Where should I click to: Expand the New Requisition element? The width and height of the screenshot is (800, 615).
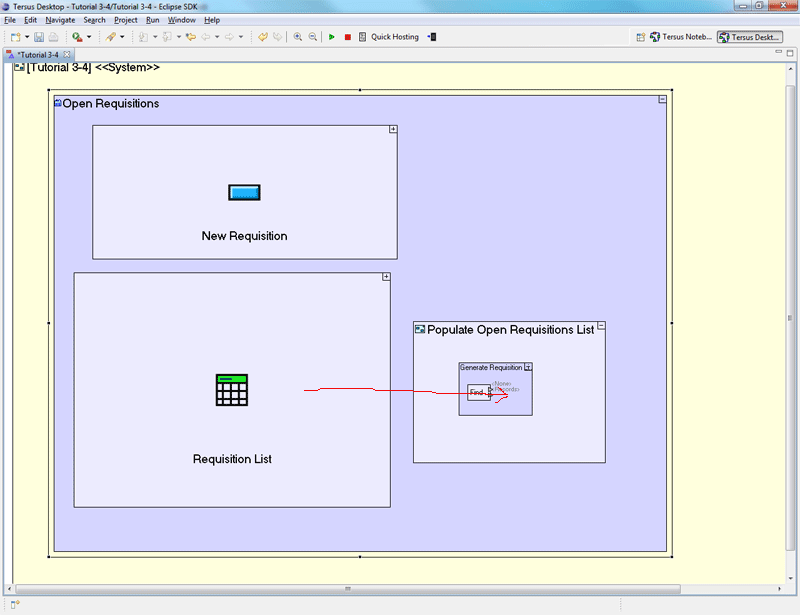pyautogui.click(x=393, y=129)
